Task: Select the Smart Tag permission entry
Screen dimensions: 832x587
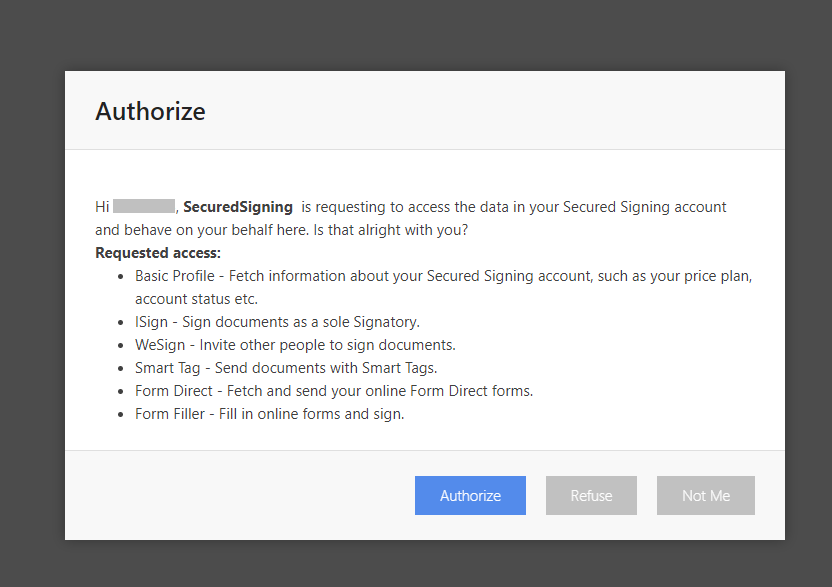Action: [x=286, y=368]
